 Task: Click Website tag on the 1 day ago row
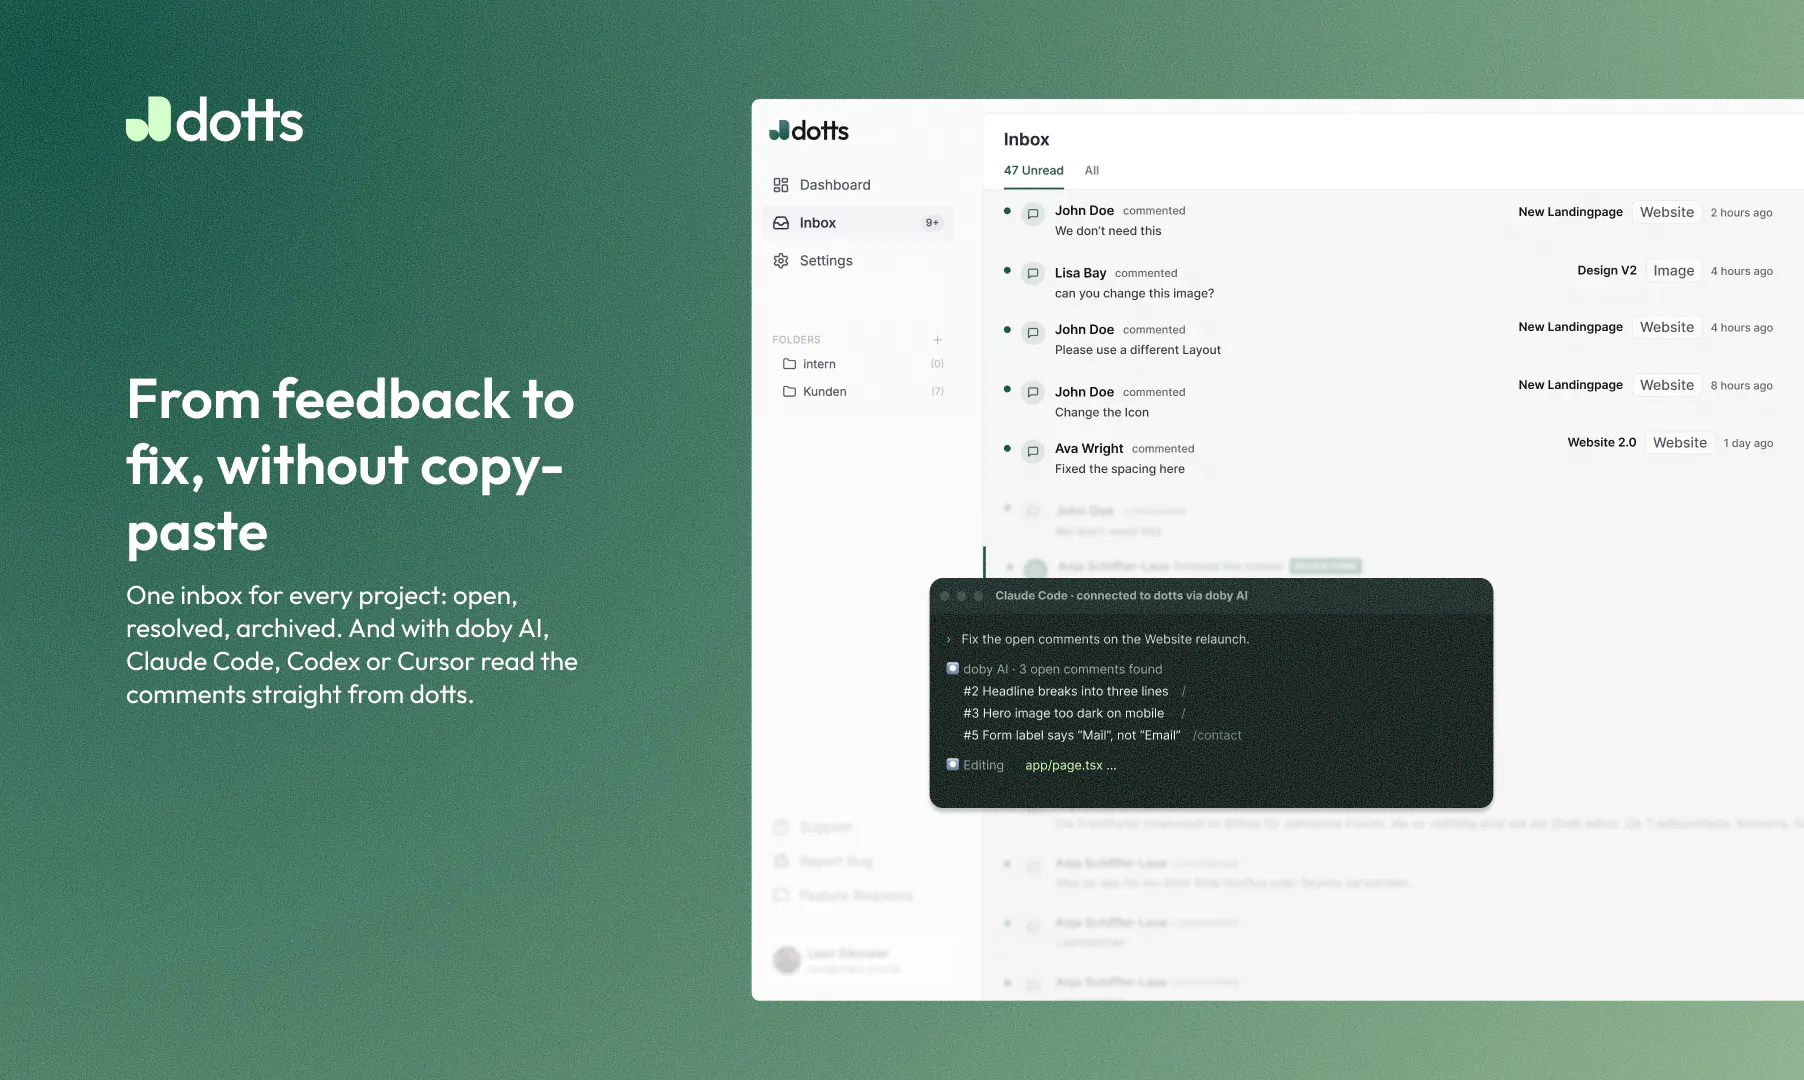pyautogui.click(x=1680, y=443)
